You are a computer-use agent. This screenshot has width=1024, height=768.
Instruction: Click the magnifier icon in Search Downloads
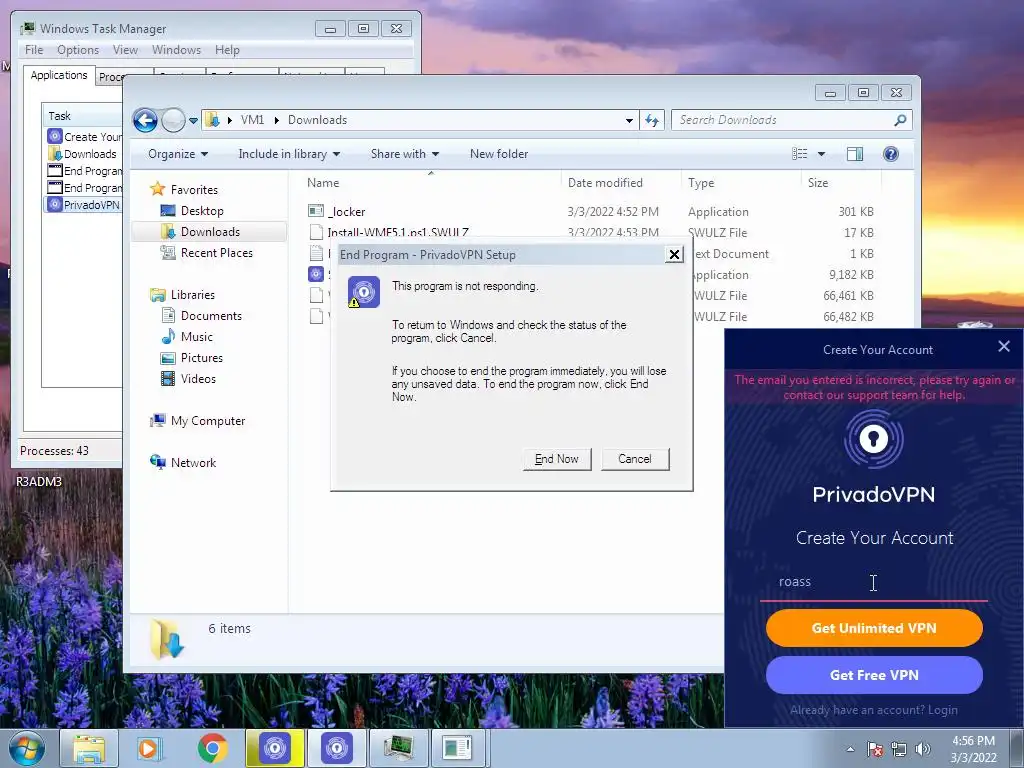pos(900,120)
